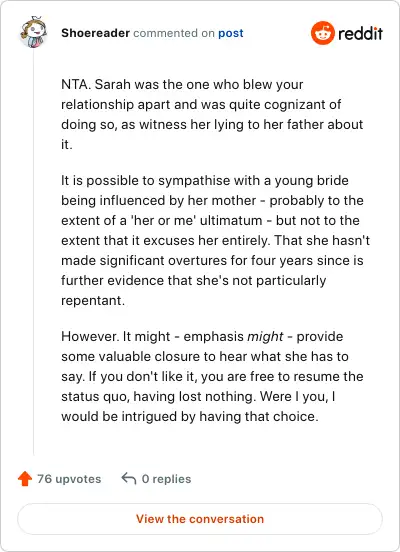
Task: Click the reply arrow icon
Action: pyautogui.click(x=129, y=478)
